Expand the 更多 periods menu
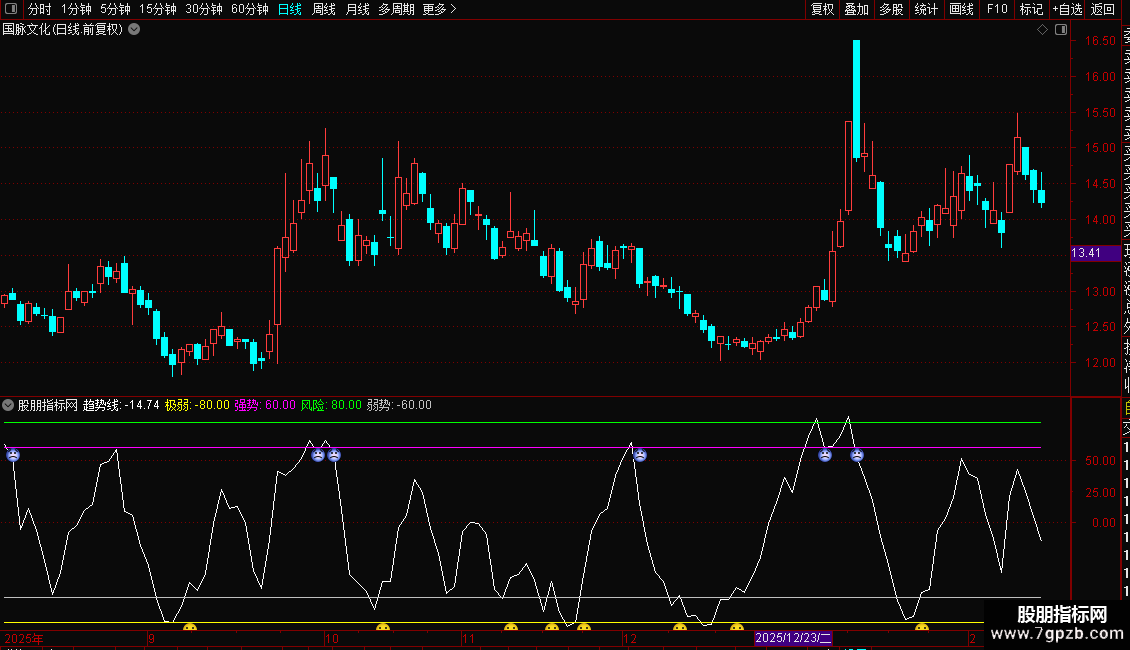1130x650 pixels. click(439, 9)
